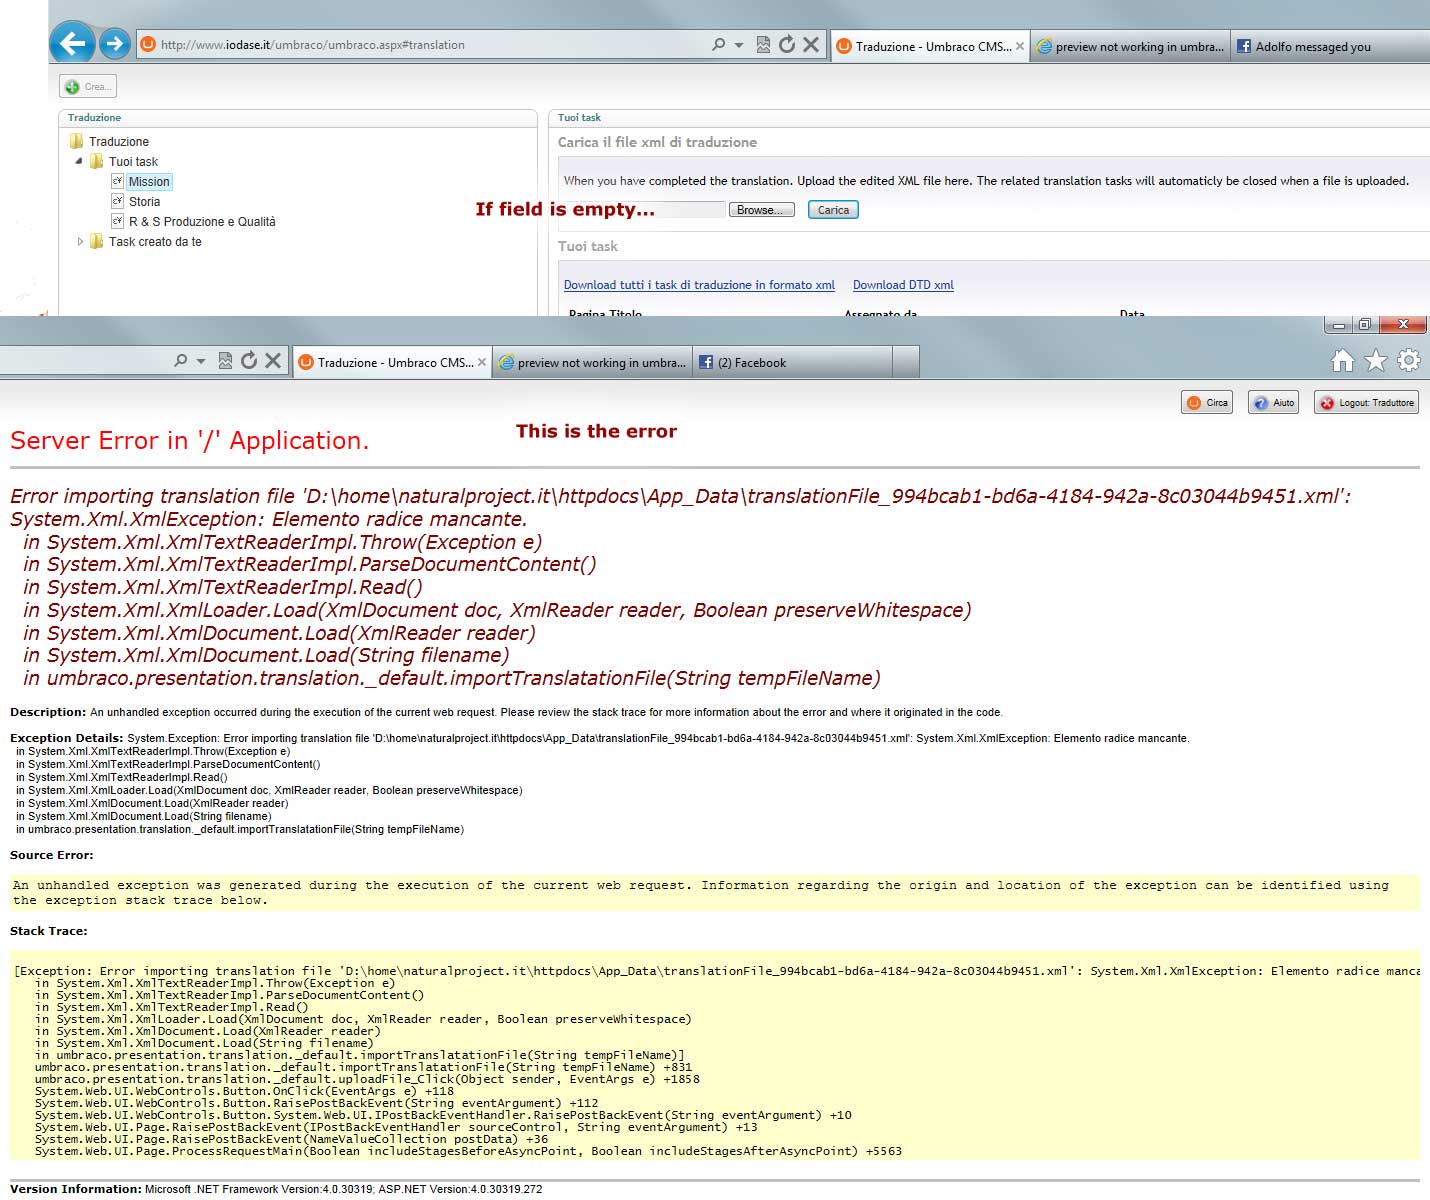Click the Mission document icon

tap(117, 181)
